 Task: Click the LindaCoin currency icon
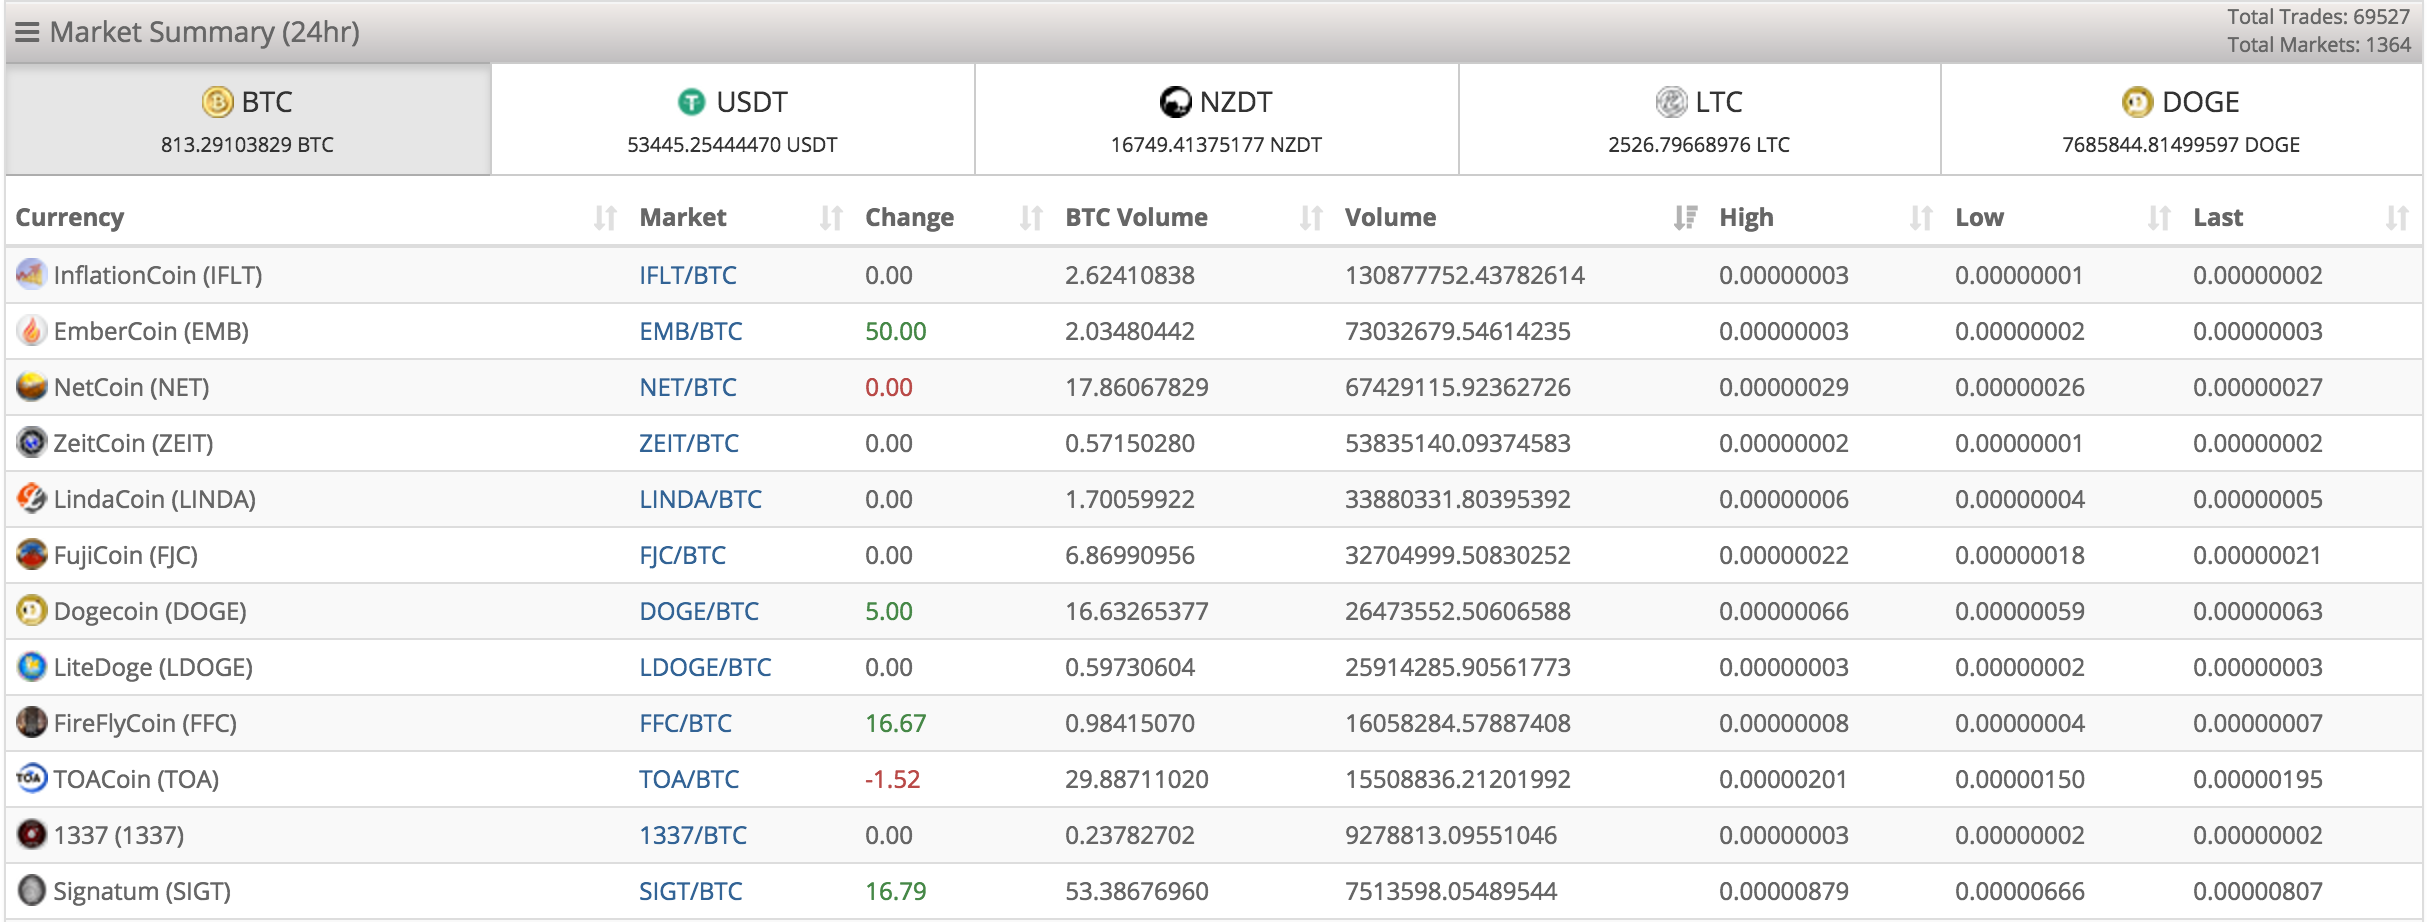pyautogui.click(x=31, y=498)
